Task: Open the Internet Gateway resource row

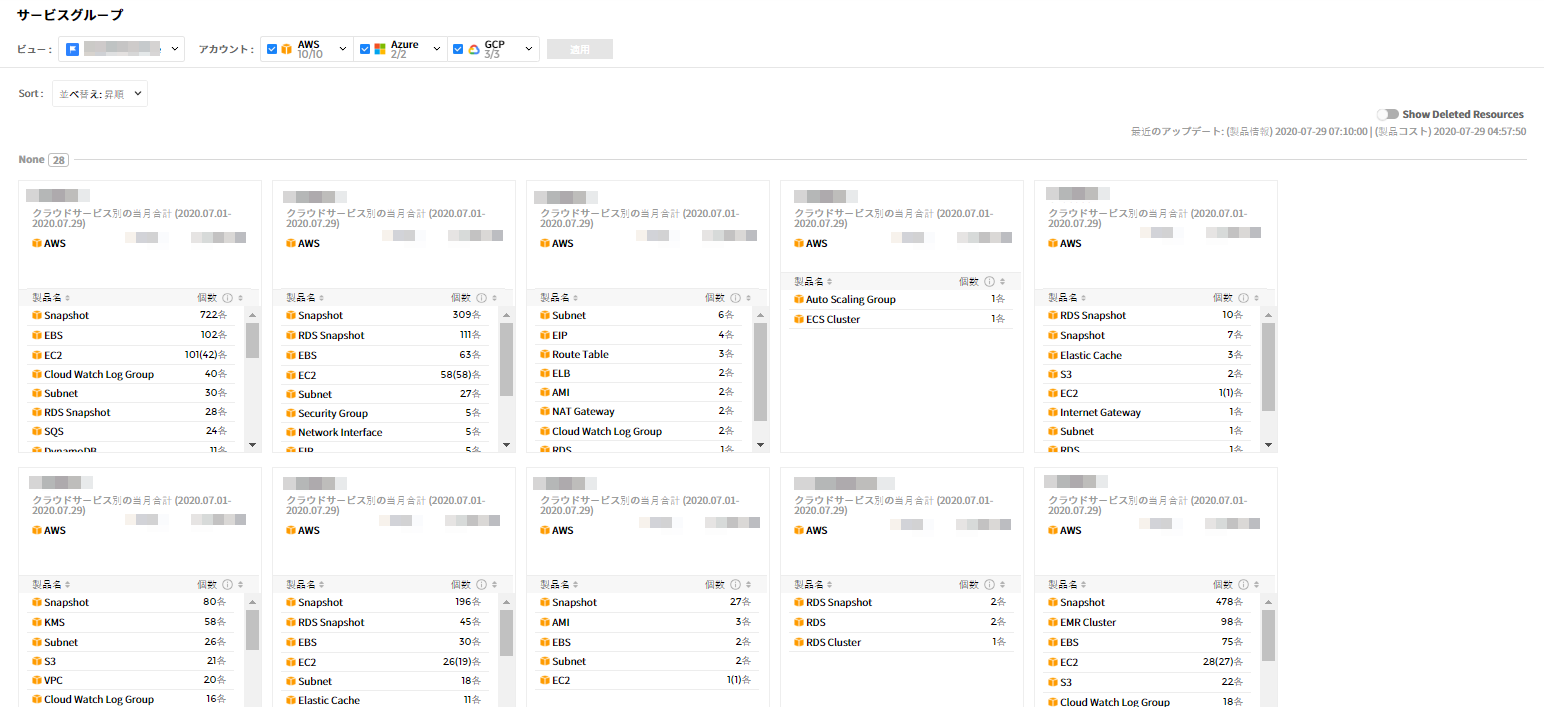Action: tap(1100, 413)
